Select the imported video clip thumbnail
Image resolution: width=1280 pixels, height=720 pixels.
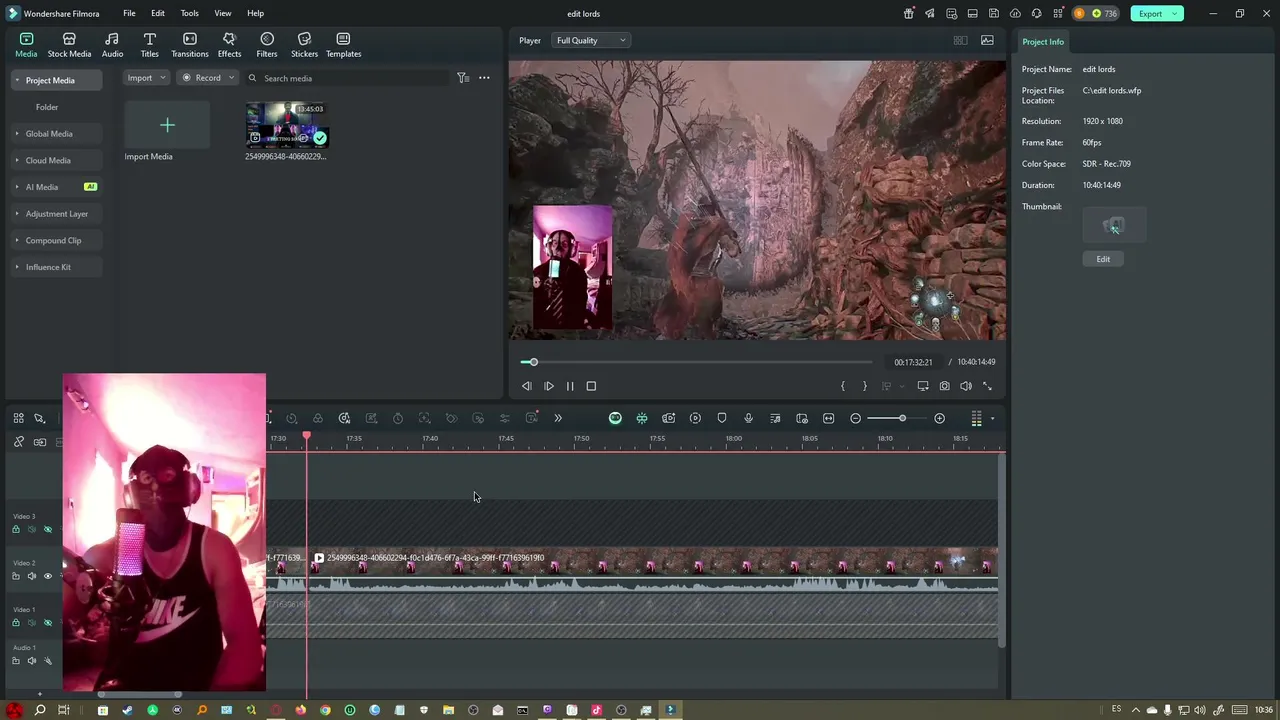(287, 125)
